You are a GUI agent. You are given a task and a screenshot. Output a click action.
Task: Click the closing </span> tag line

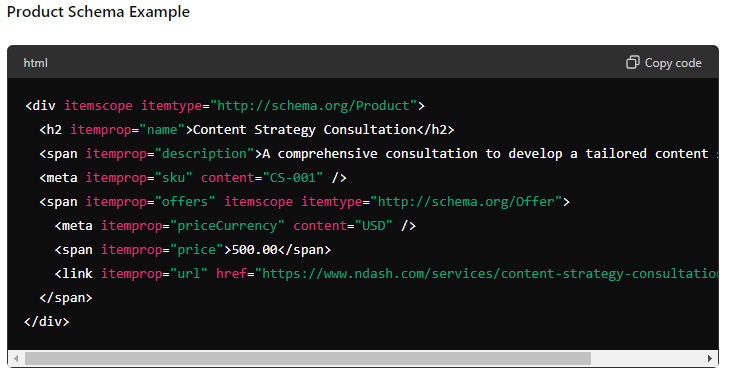pos(66,298)
